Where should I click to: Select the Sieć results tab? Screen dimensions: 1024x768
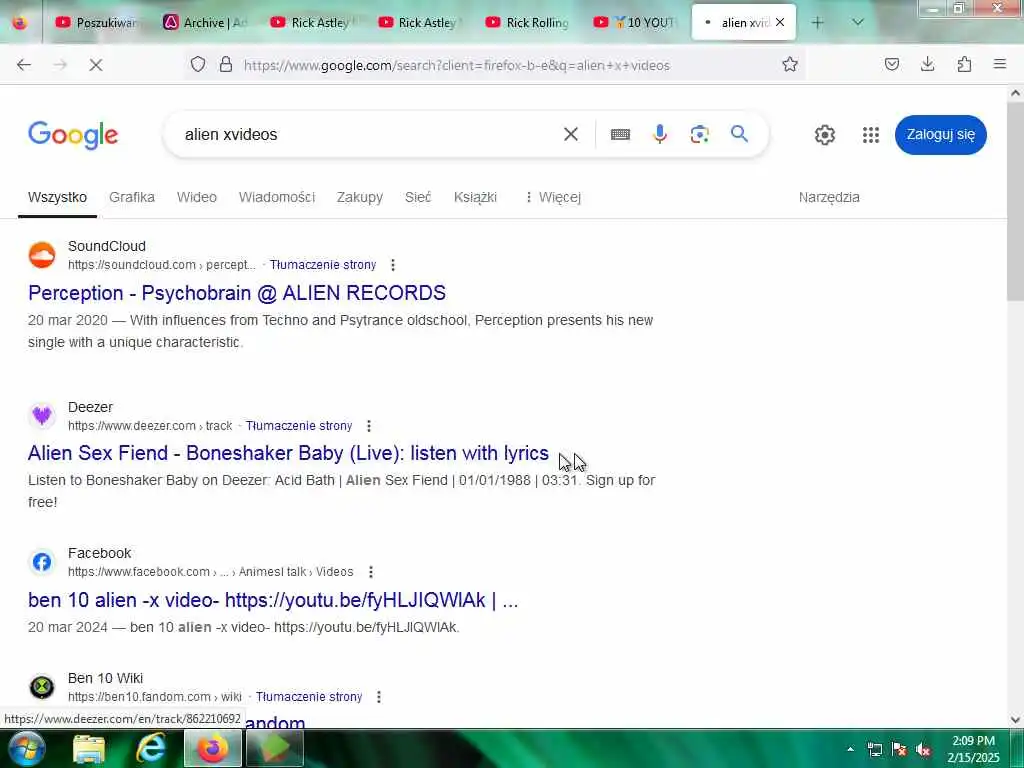[418, 197]
